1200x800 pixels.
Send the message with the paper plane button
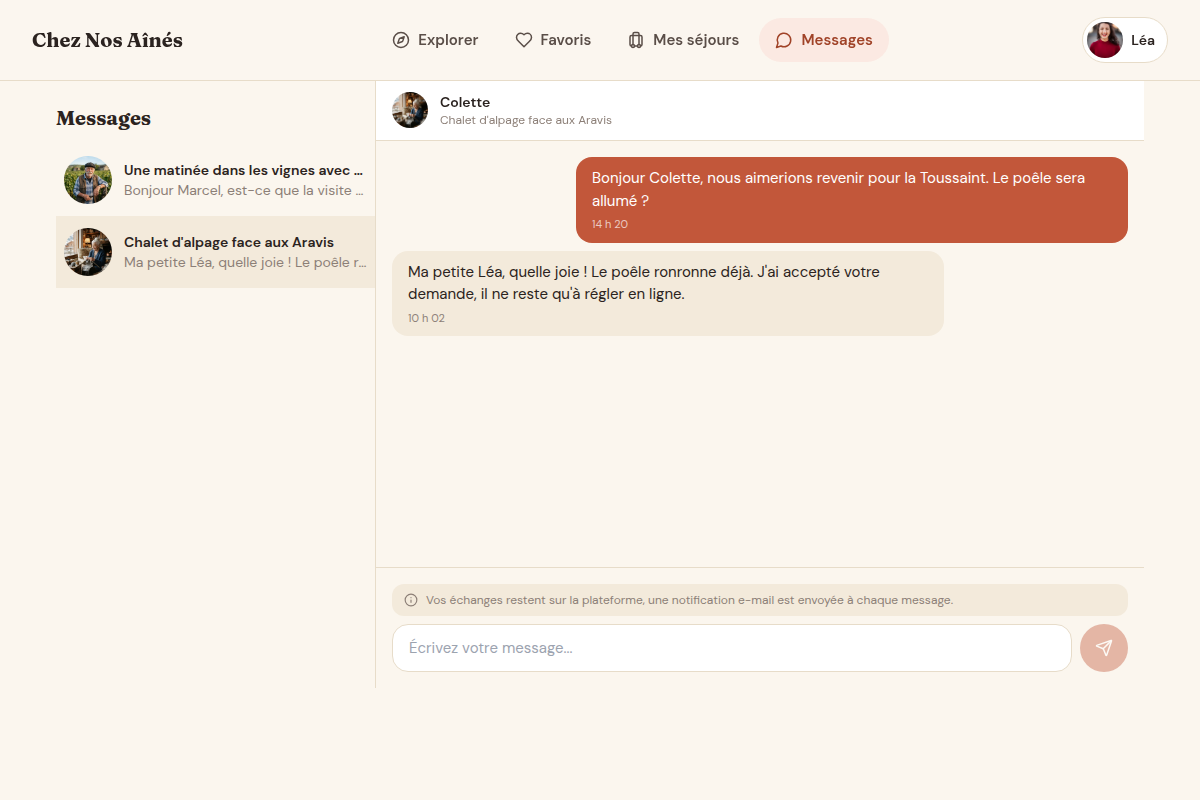point(1104,648)
